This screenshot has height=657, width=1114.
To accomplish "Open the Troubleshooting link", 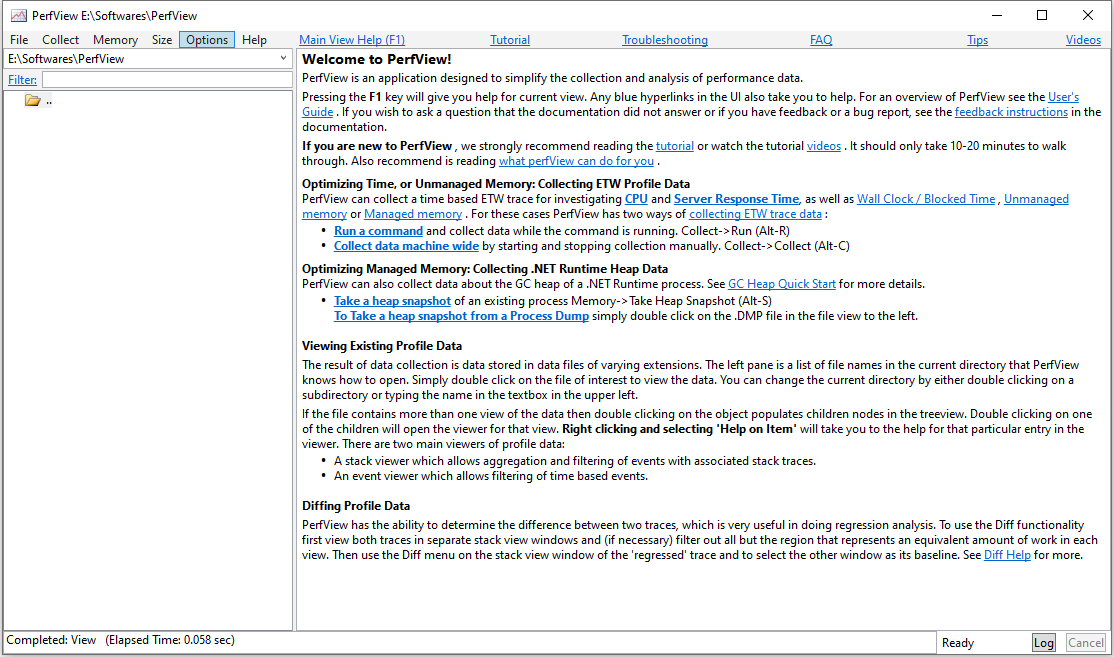I will pyautogui.click(x=665, y=40).
